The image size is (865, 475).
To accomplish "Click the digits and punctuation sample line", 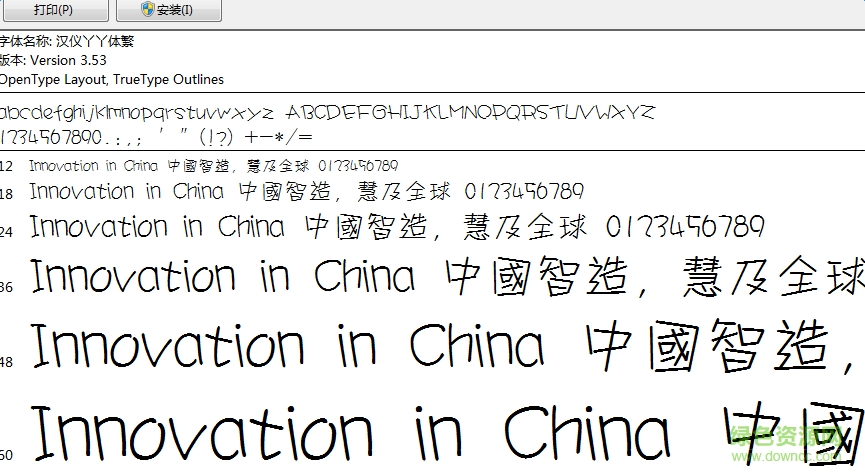I will coord(157,137).
